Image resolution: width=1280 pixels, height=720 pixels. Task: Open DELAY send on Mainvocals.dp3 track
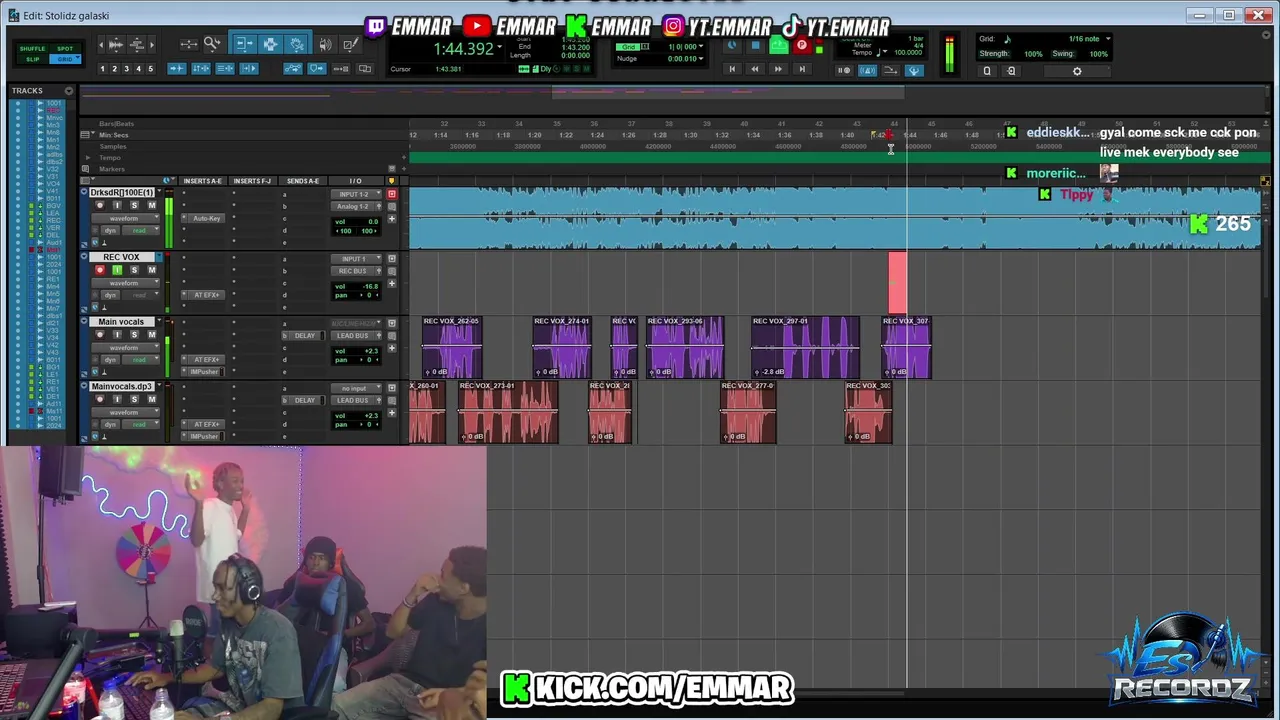coord(305,400)
